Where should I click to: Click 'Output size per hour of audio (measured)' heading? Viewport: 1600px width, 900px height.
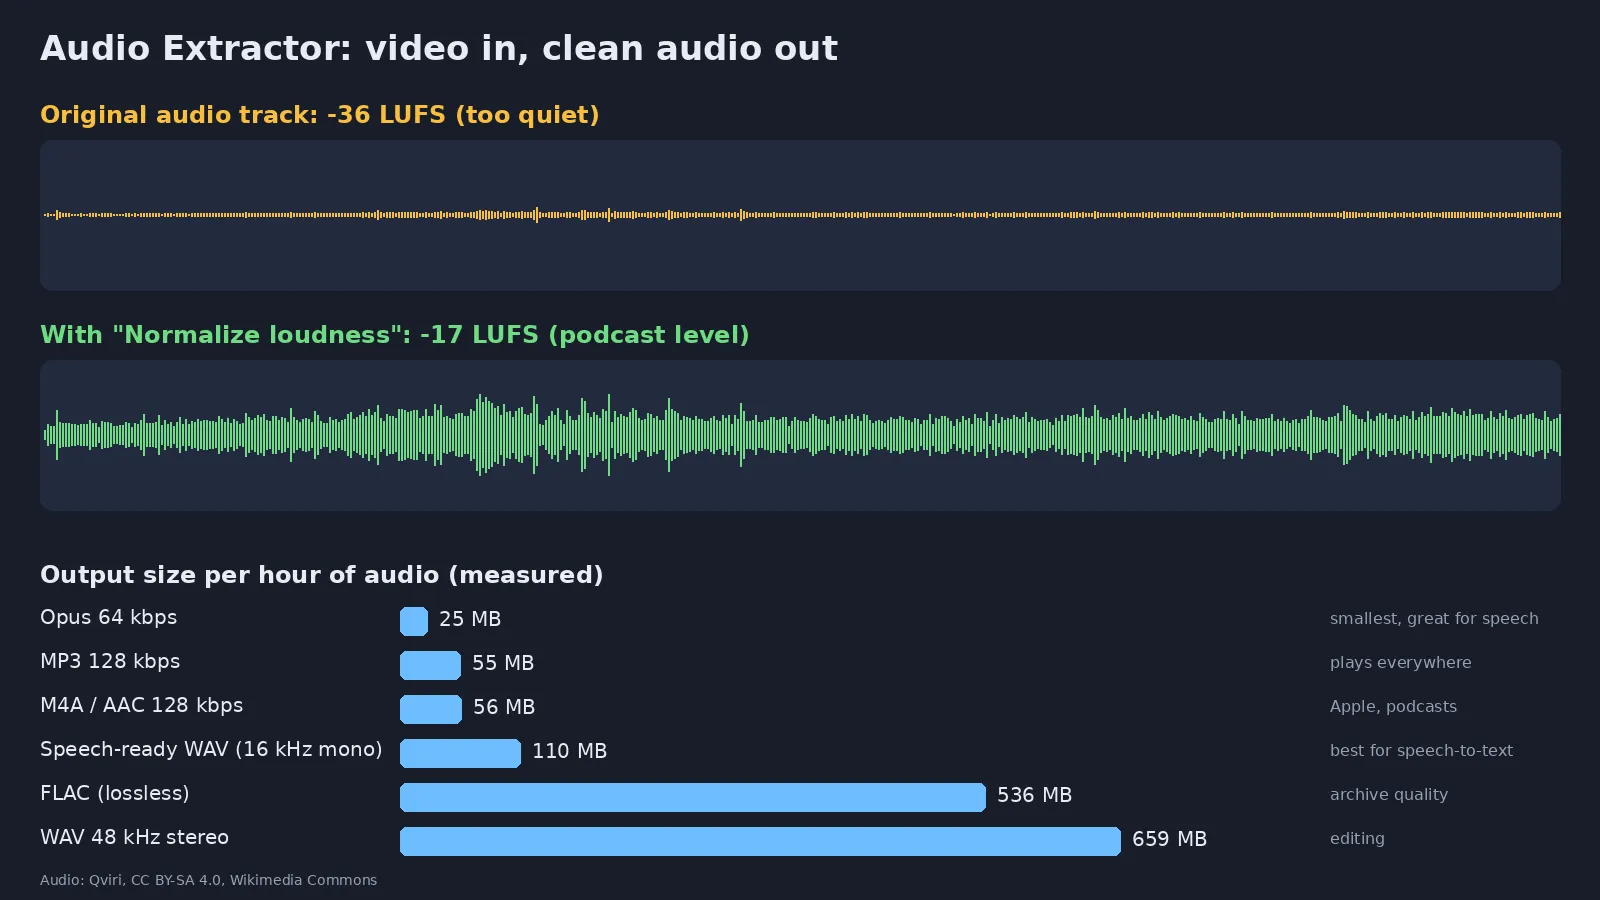click(x=322, y=575)
